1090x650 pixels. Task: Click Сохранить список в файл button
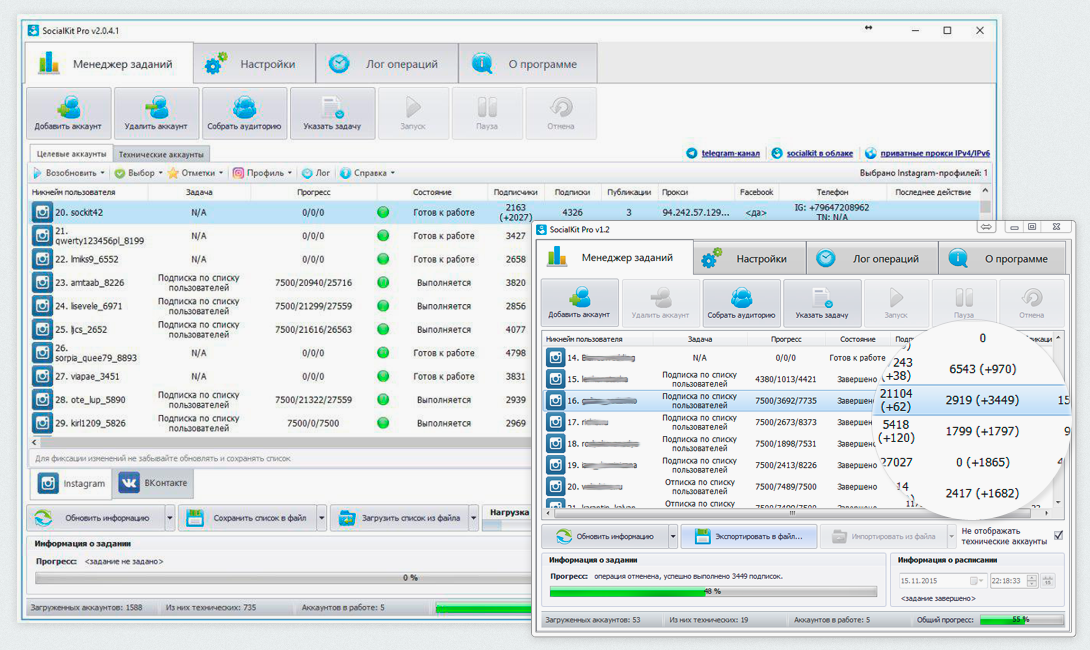247,518
